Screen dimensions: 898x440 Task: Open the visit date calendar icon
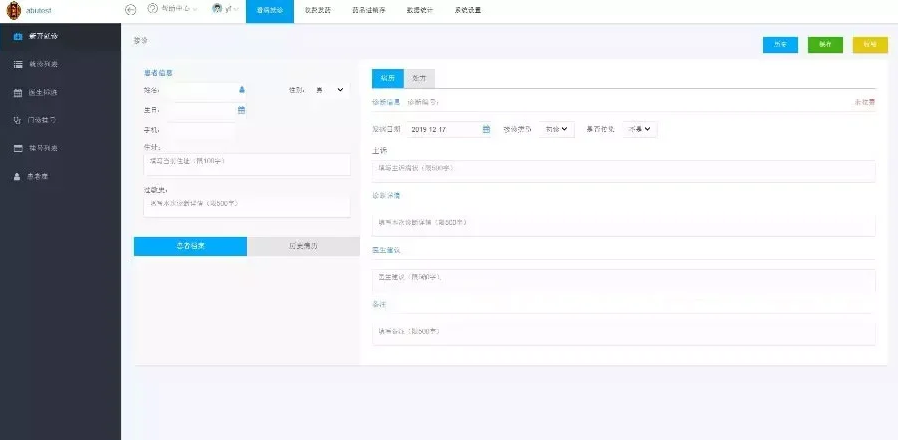[486, 129]
